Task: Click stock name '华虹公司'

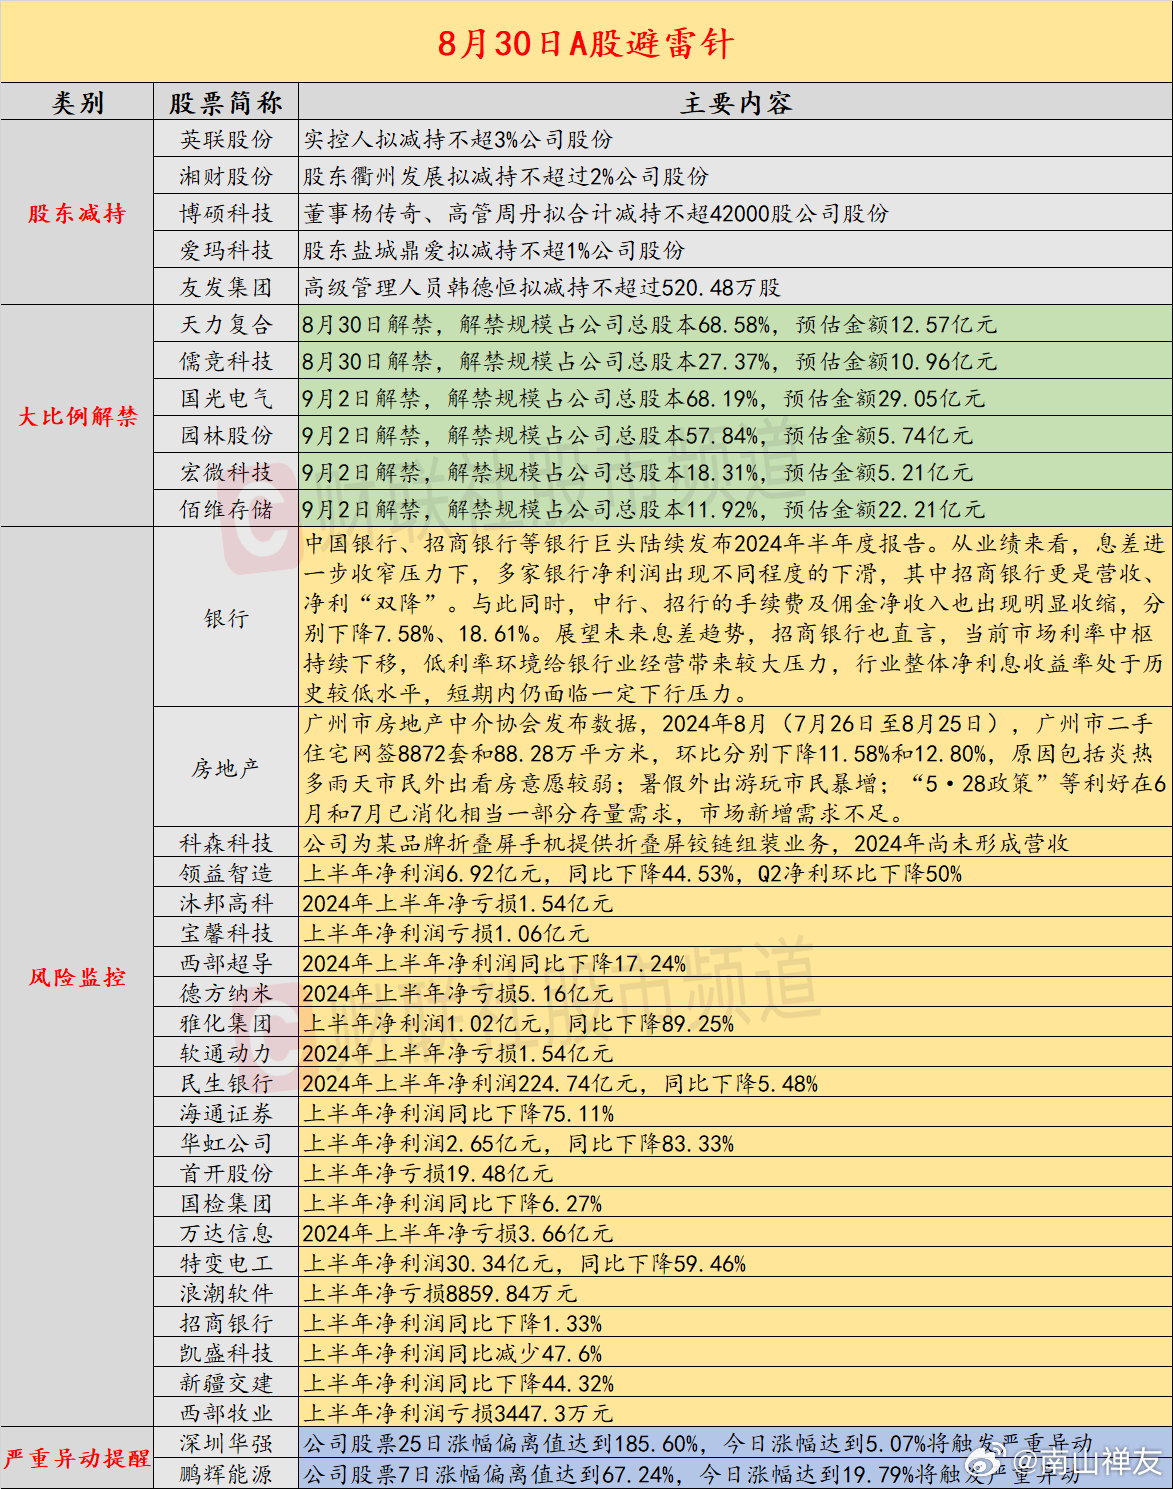Action: coord(226,1143)
